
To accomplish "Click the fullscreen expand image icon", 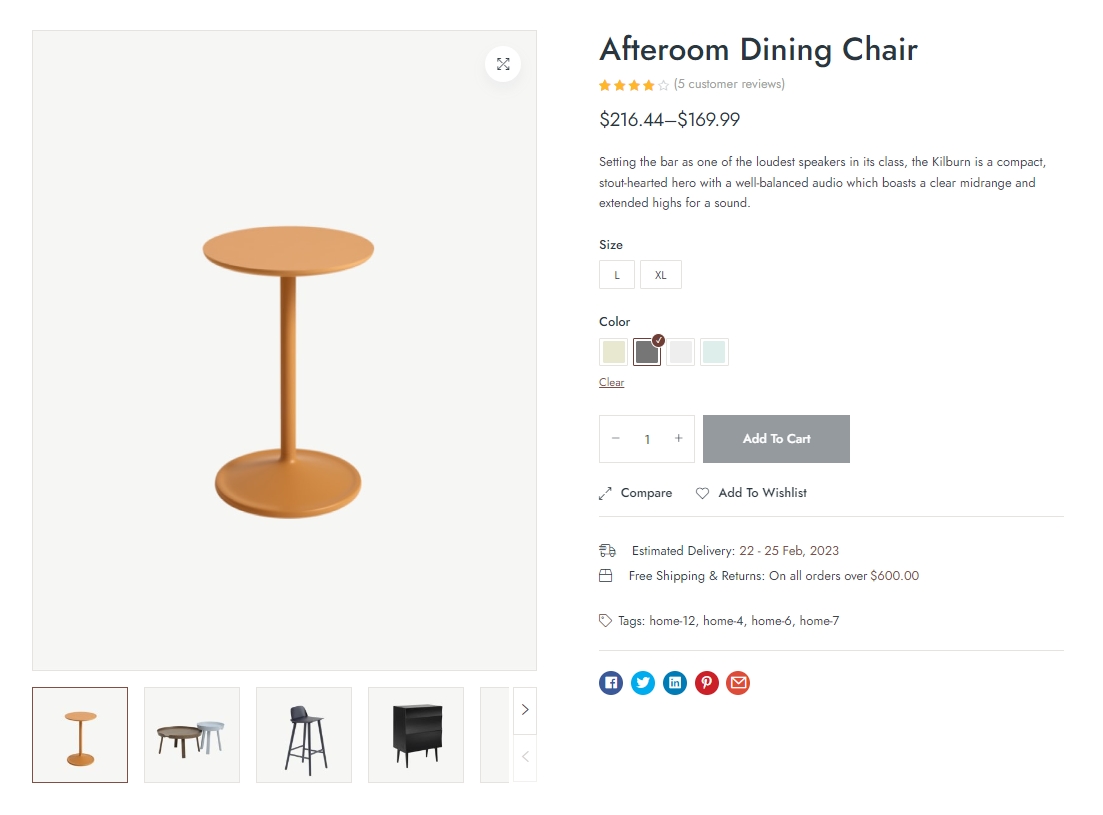I will [x=503, y=64].
